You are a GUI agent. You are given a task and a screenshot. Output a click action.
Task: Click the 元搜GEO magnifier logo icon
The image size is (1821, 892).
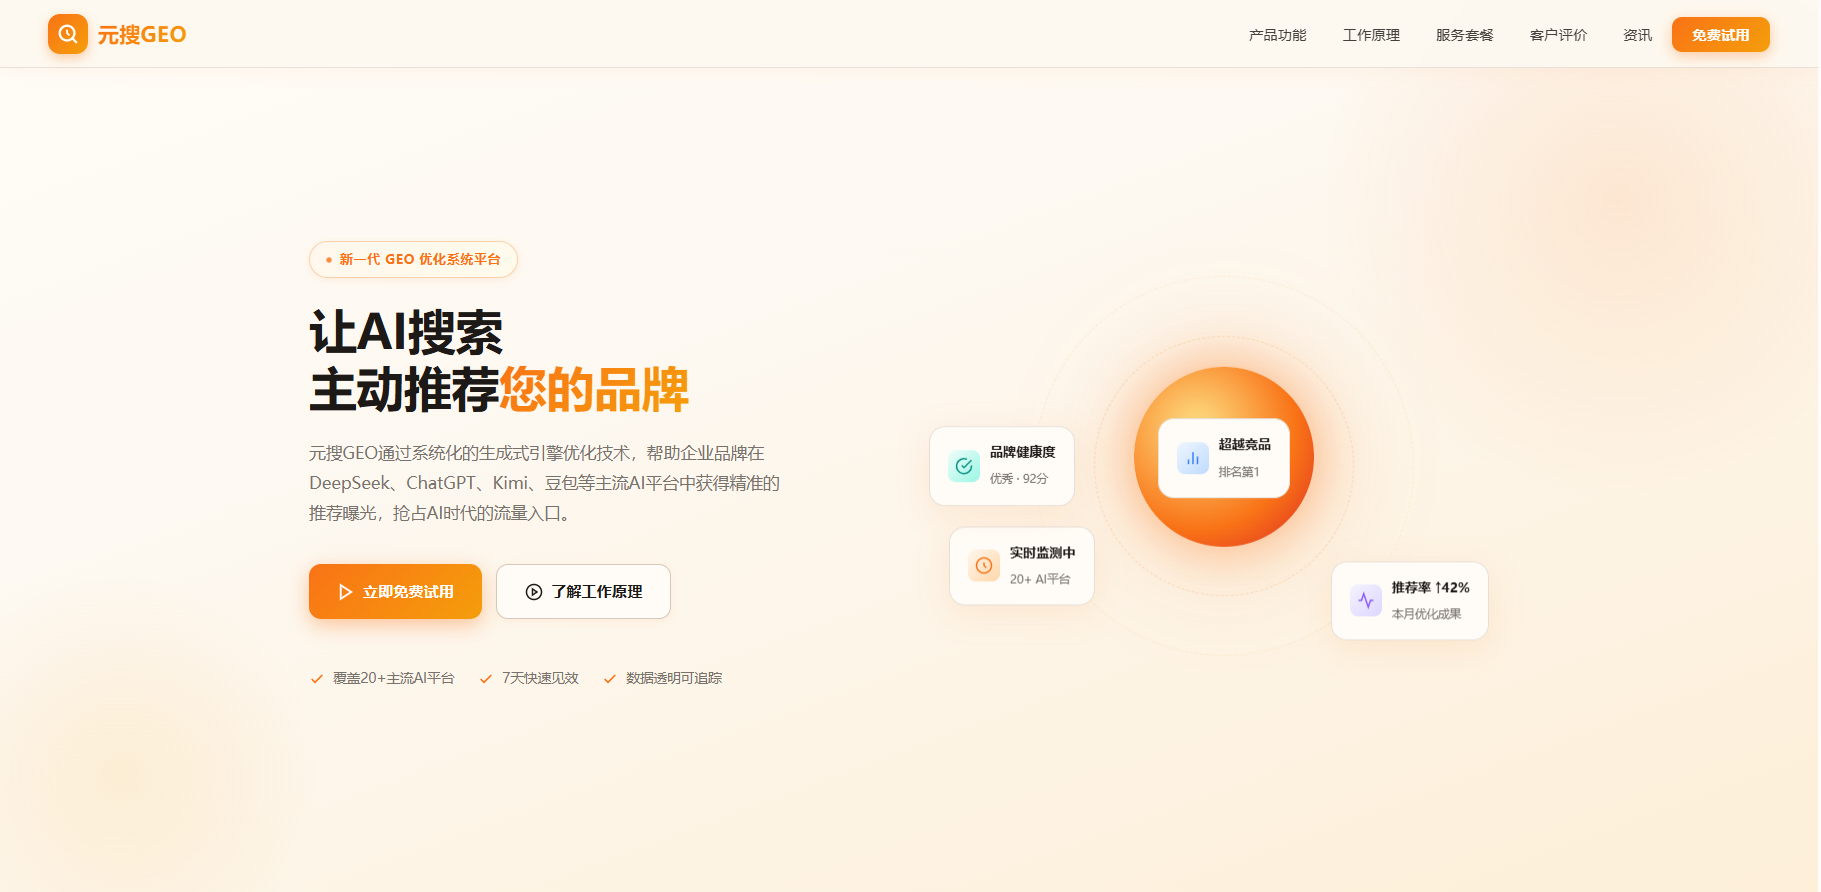tap(68, 34)
